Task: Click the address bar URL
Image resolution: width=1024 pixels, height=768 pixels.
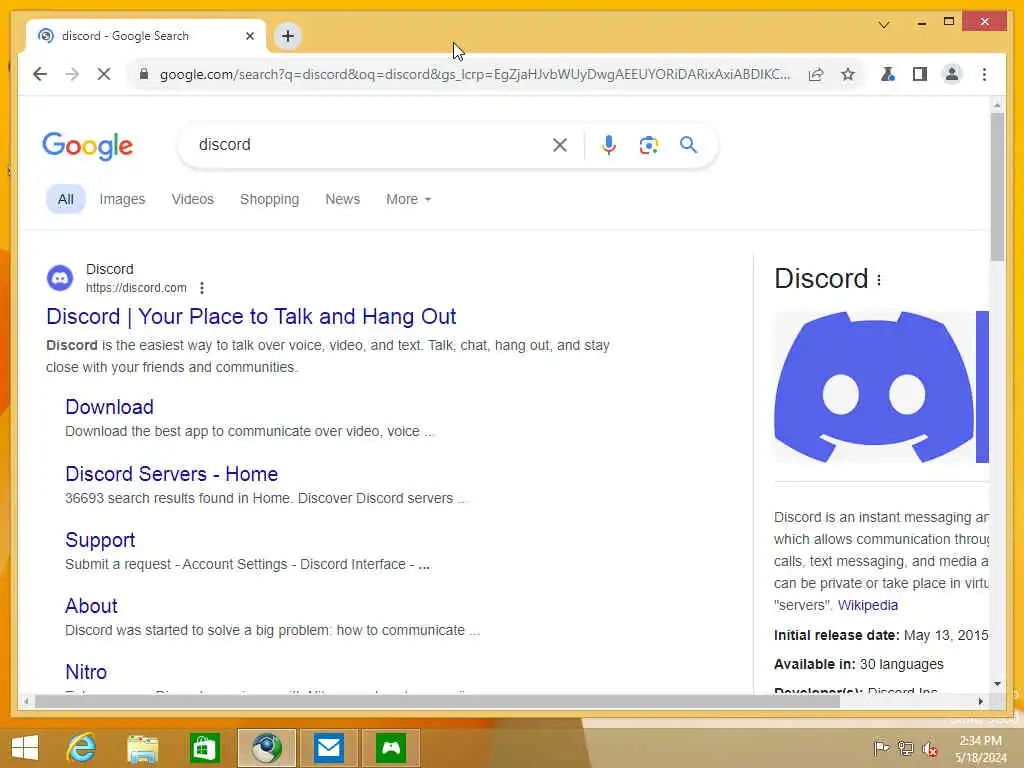Action: pos(475,74)
